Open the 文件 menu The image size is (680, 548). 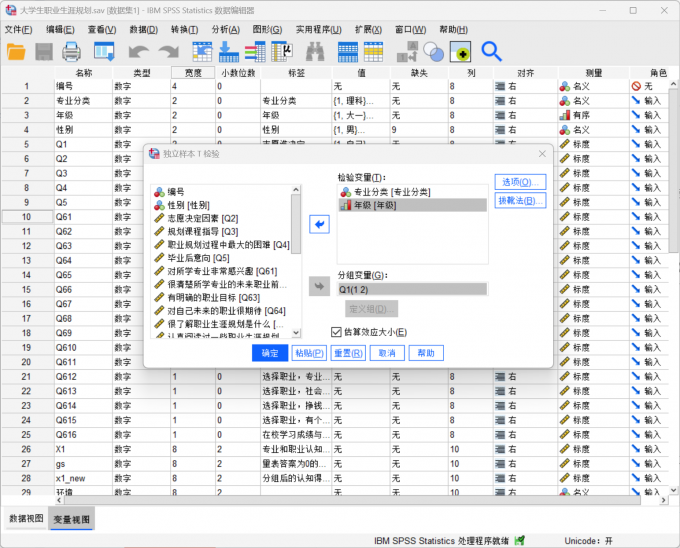[x=18, y=29]
